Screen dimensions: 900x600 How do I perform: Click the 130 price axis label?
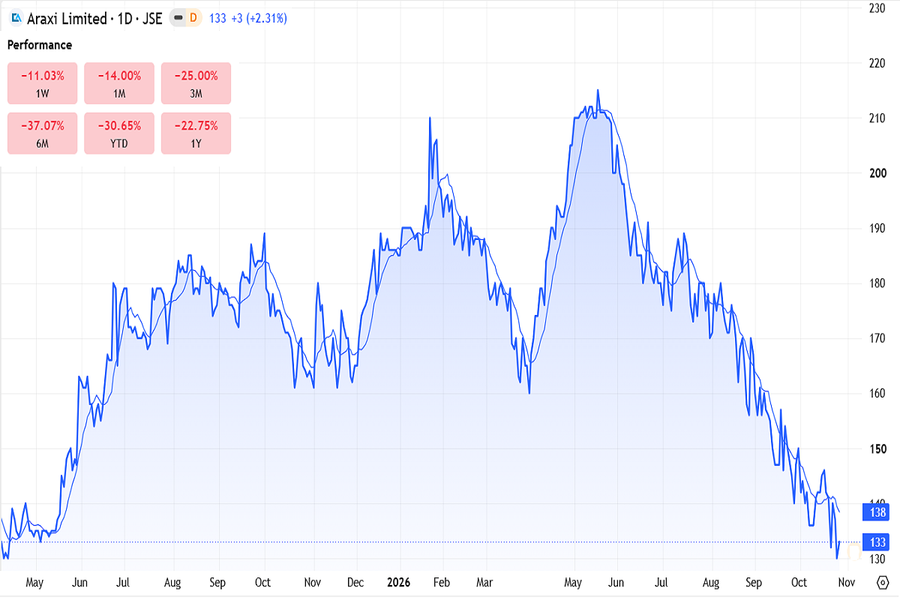877,559
